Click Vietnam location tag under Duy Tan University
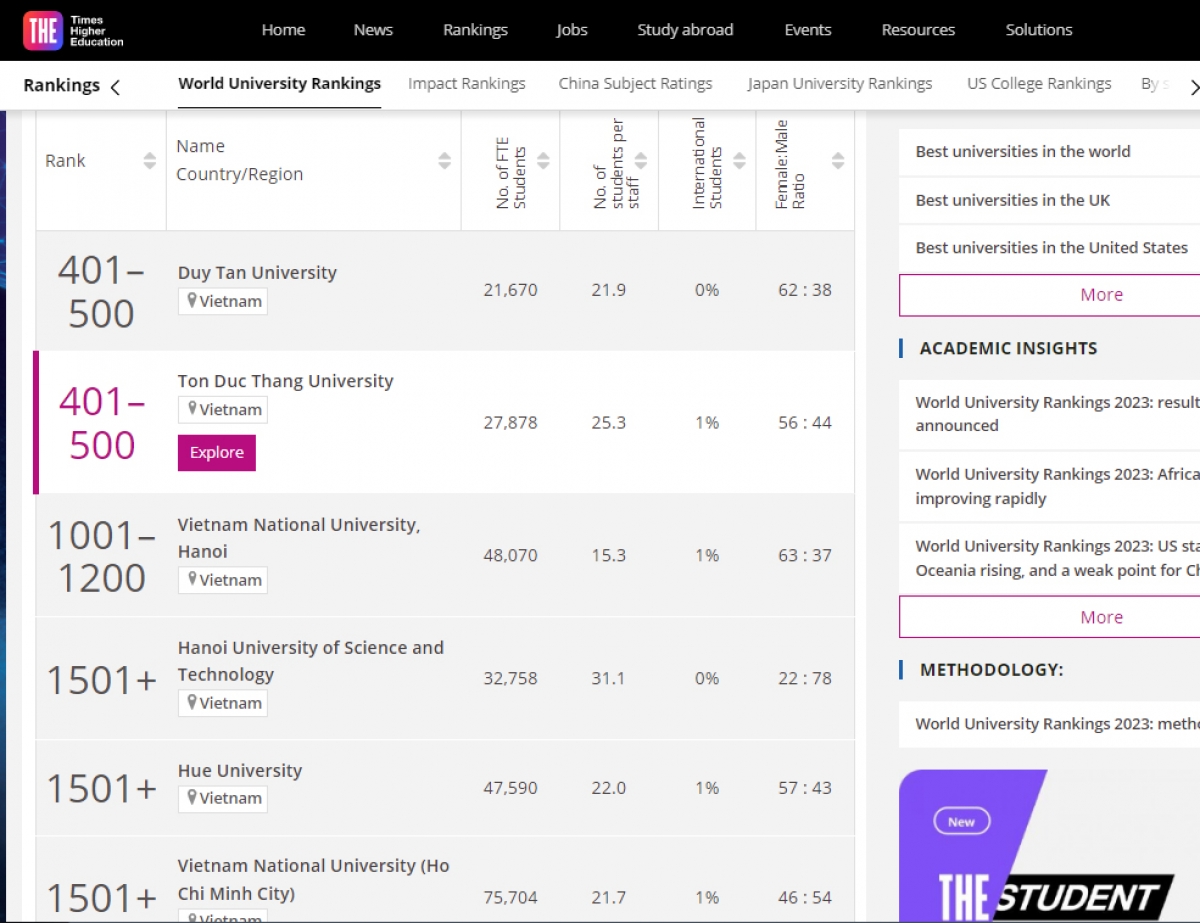 (x=223, y=301)
